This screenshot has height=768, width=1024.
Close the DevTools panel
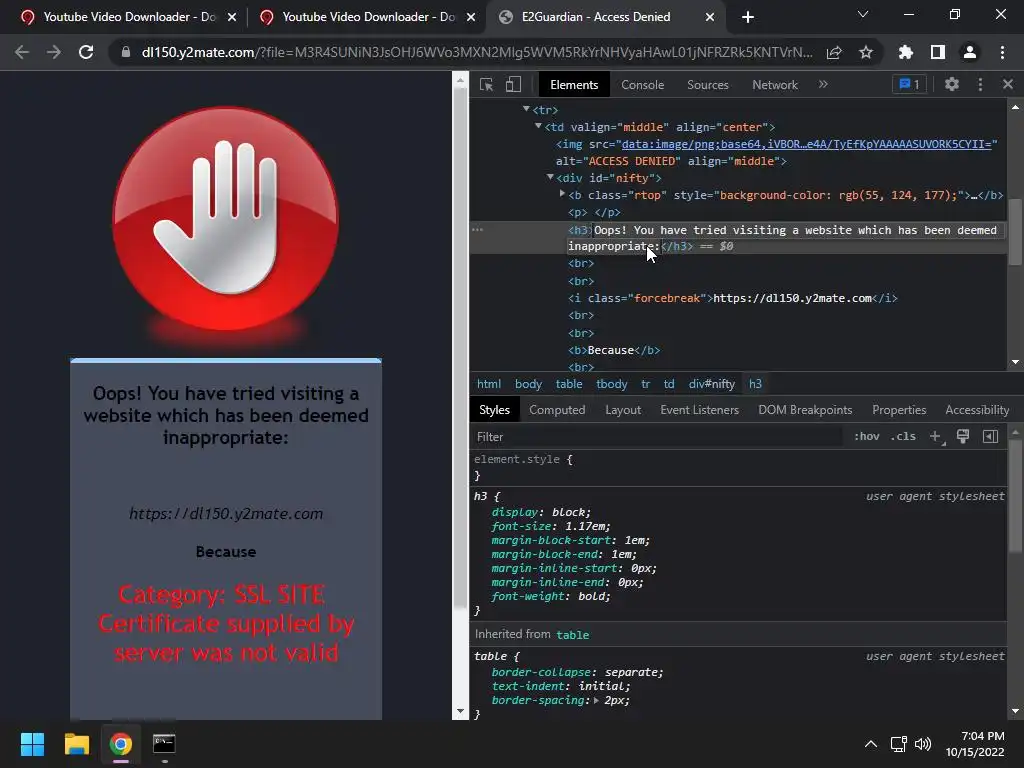(1008, 84)
